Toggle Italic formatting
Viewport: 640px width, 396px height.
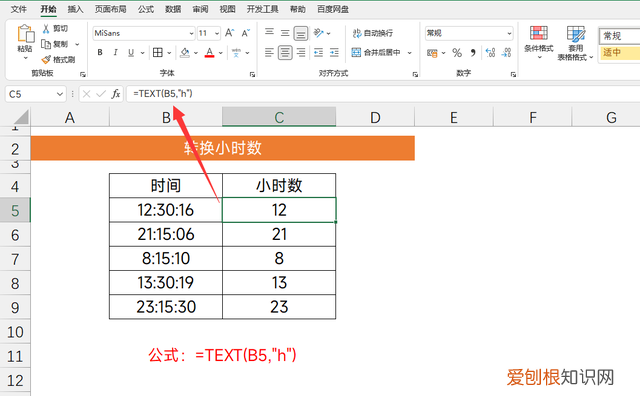pyautogui.click(x=116, y=52)
